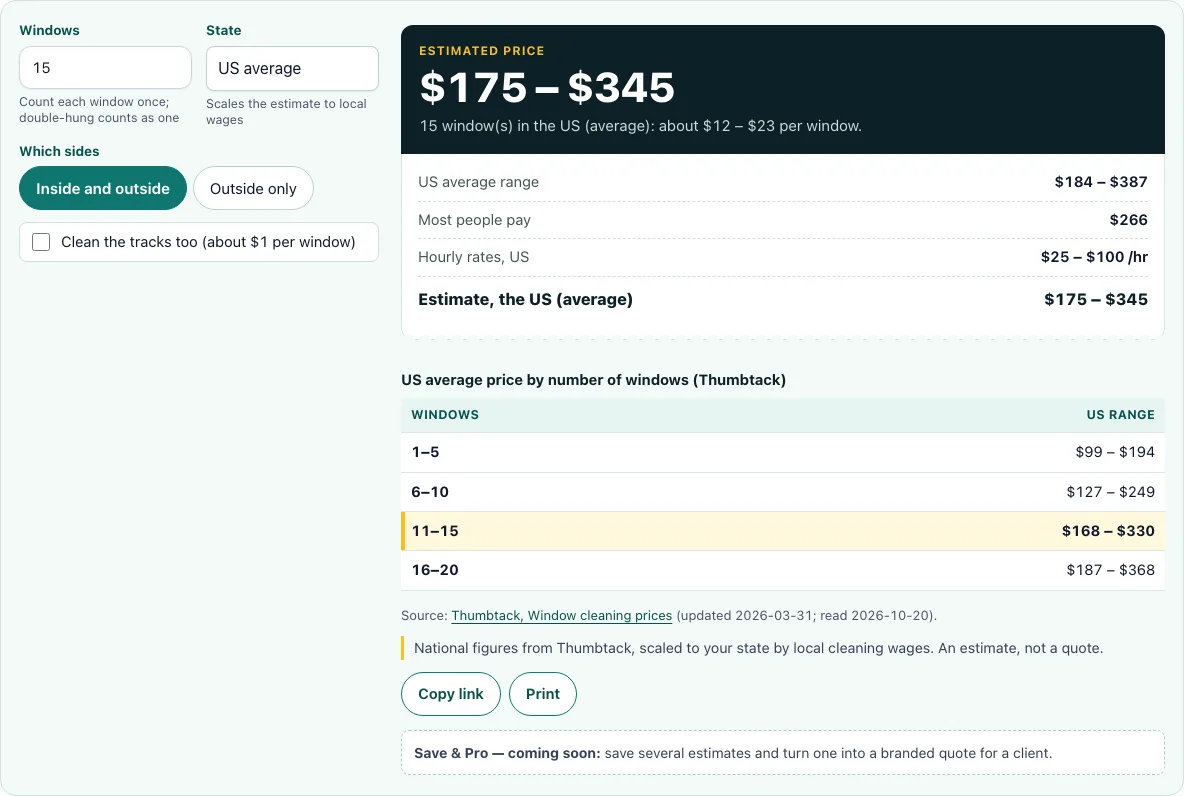Select the 6–10 windows table row label
Viewport: 1184px width, 796px height.
point(430,492)
